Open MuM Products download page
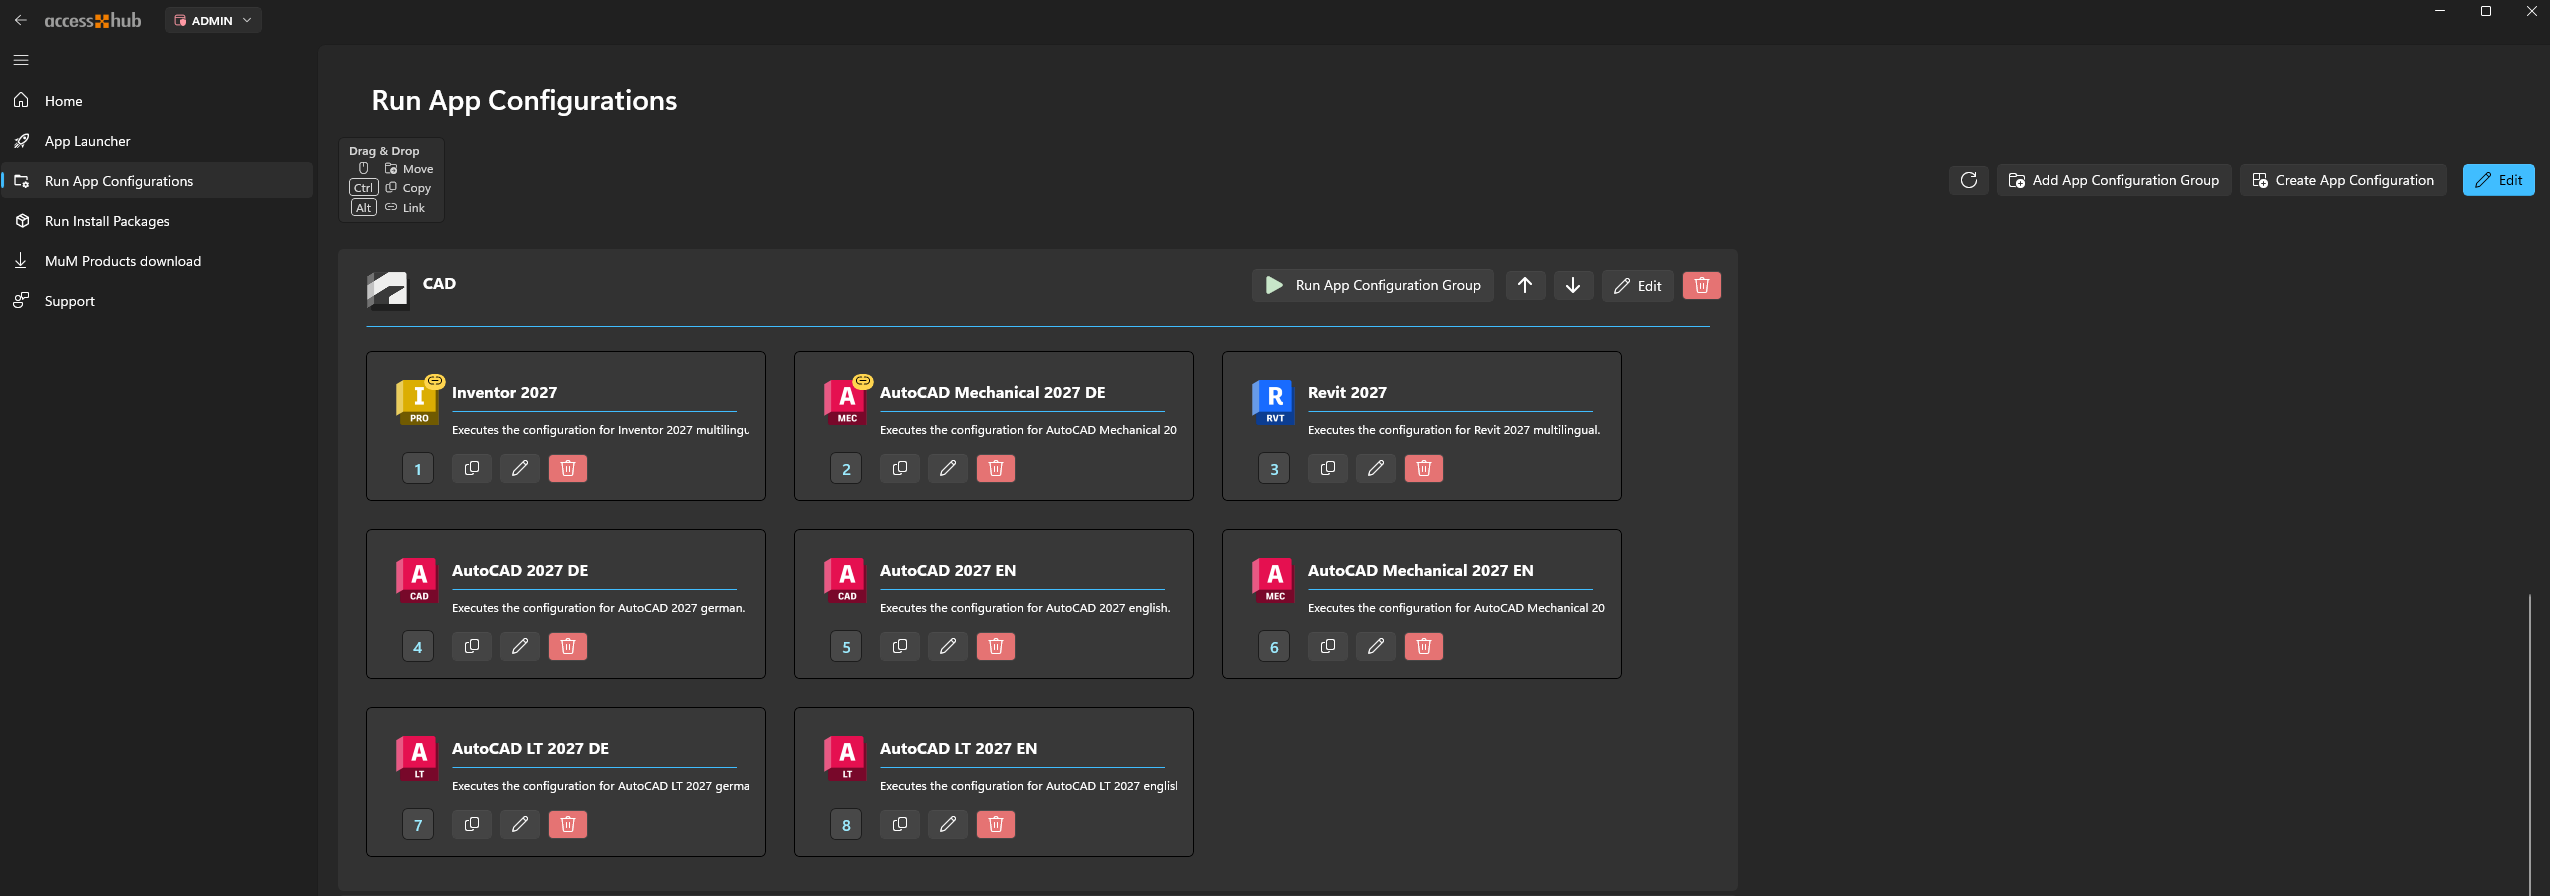 click(157, 261)
